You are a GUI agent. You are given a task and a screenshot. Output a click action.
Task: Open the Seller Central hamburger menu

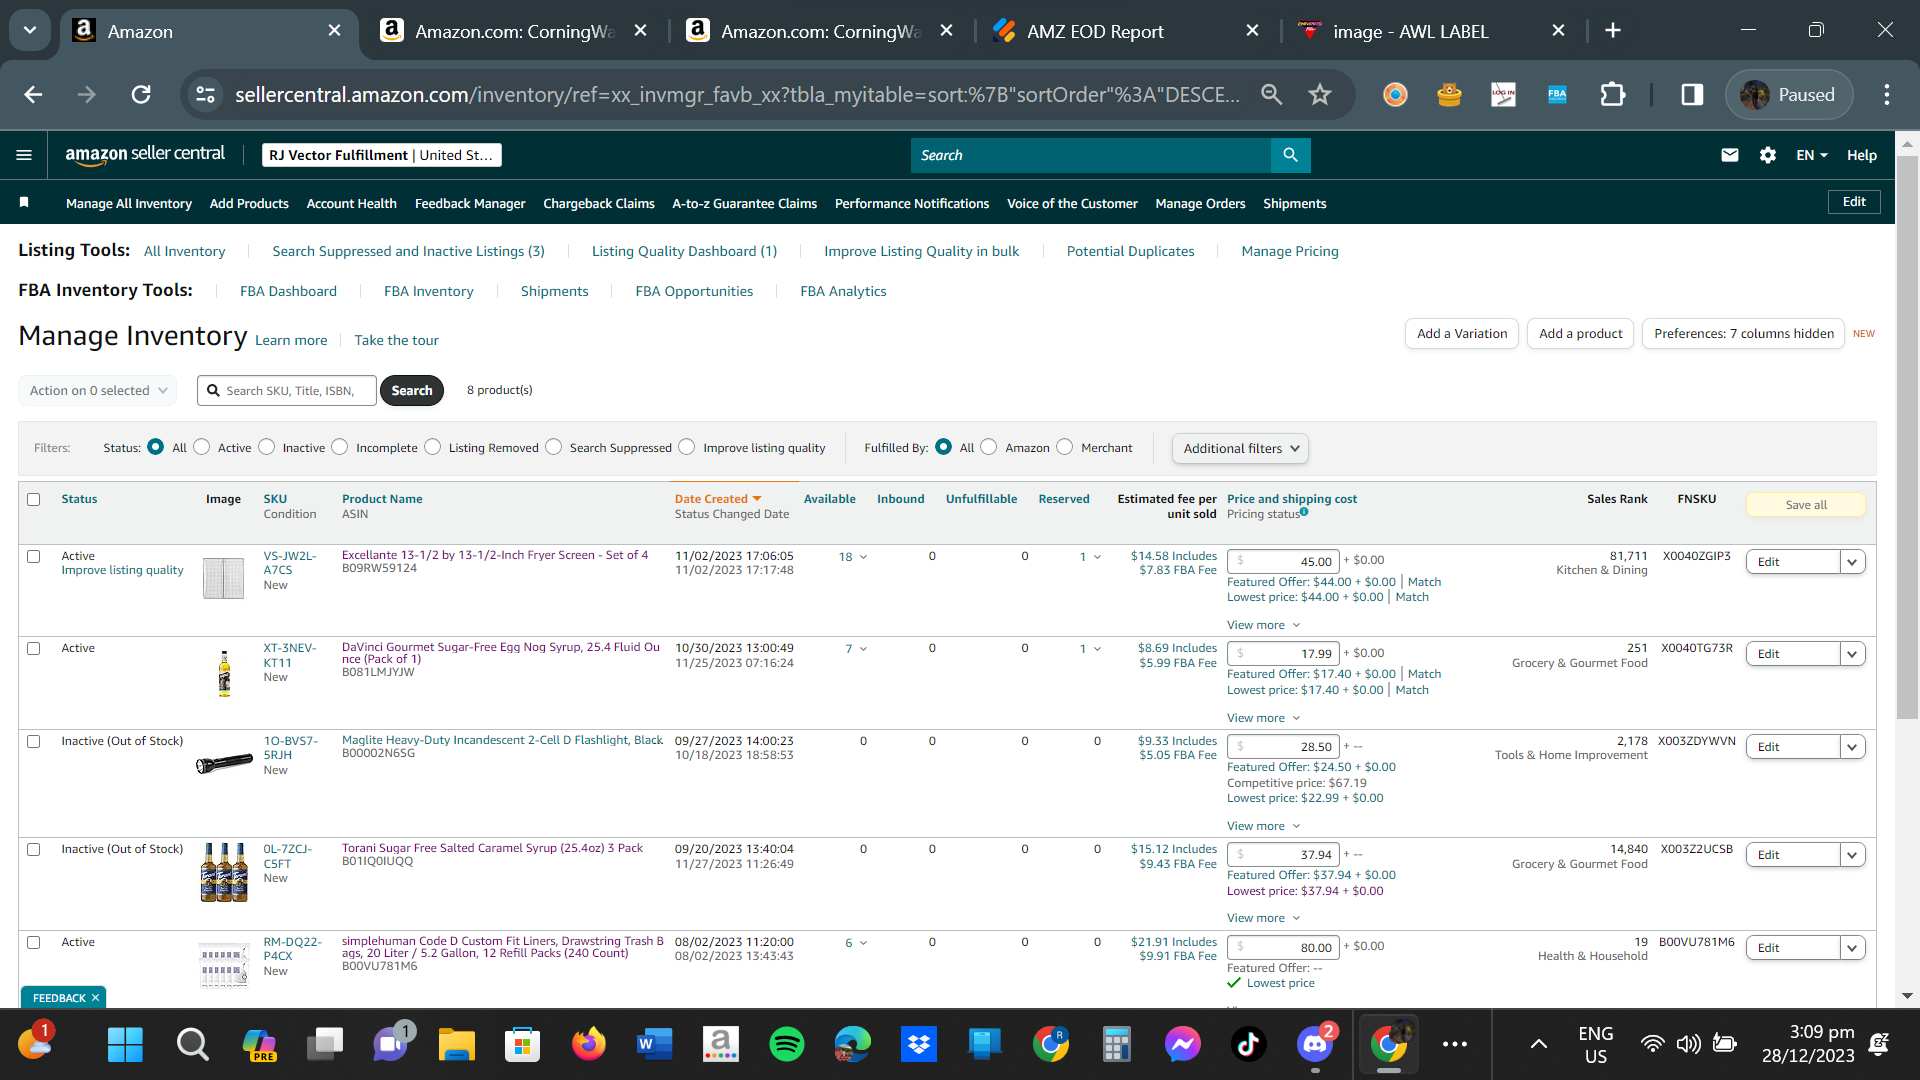tap(24, 155)
